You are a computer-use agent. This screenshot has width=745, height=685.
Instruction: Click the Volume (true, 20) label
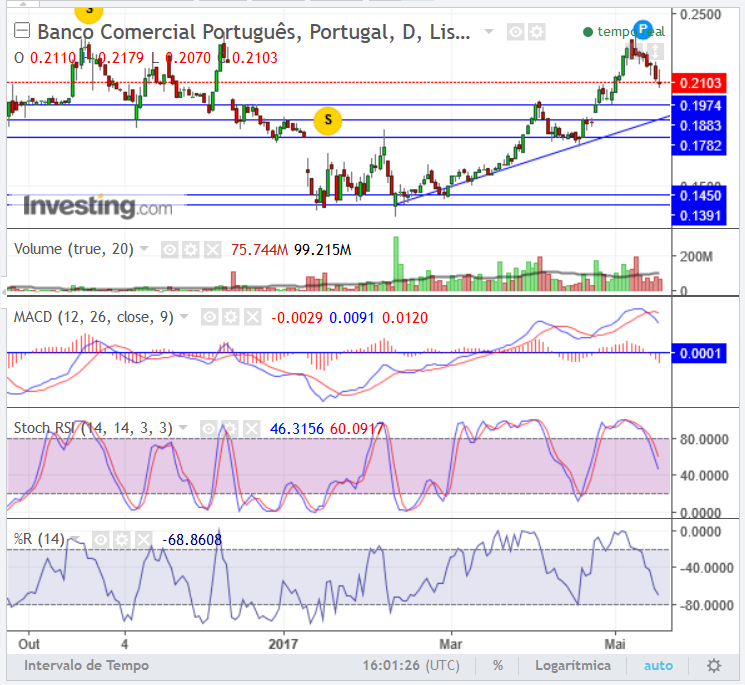coord(74,249)
